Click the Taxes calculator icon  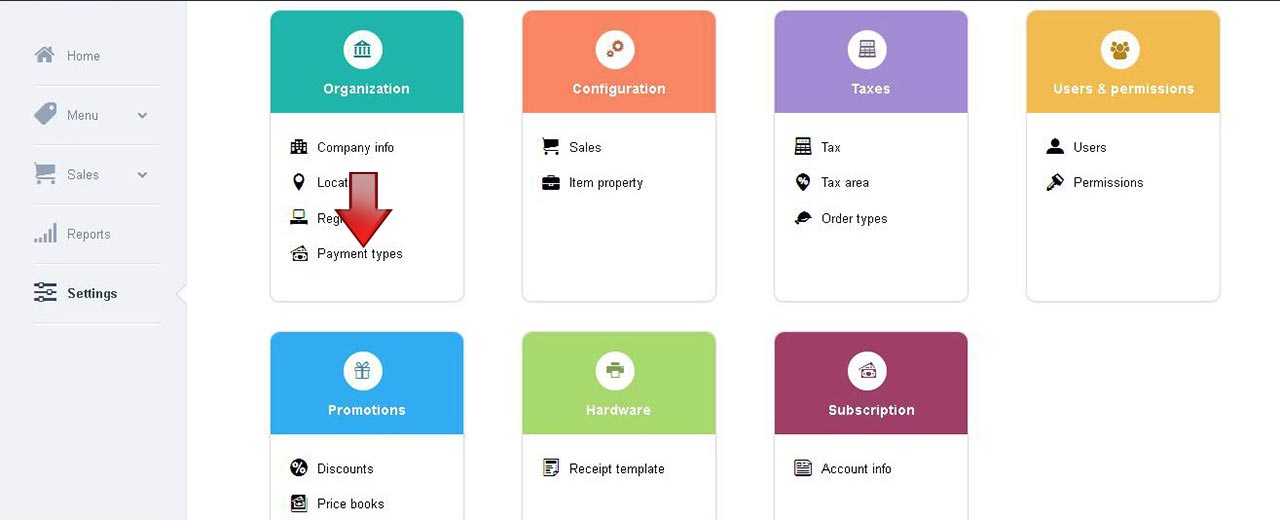tap(867, 49)
